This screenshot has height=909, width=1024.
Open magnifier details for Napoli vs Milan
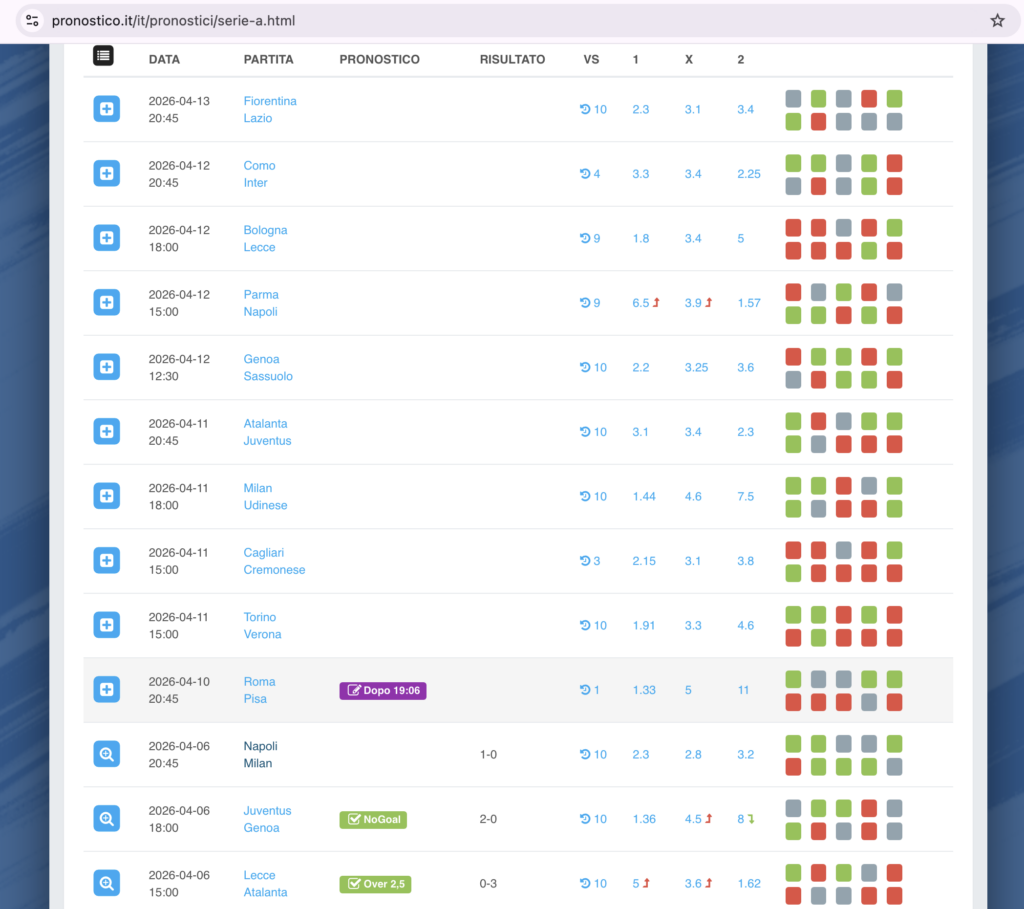coord(107,755)
